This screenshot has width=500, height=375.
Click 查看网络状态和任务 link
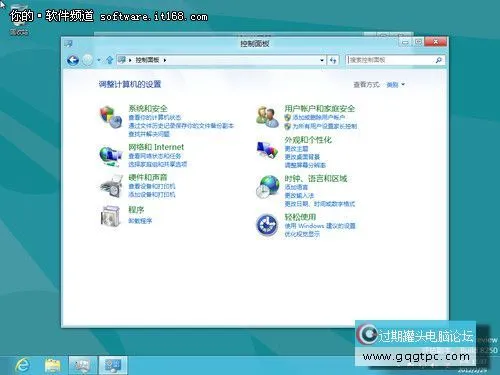(155, 156)
